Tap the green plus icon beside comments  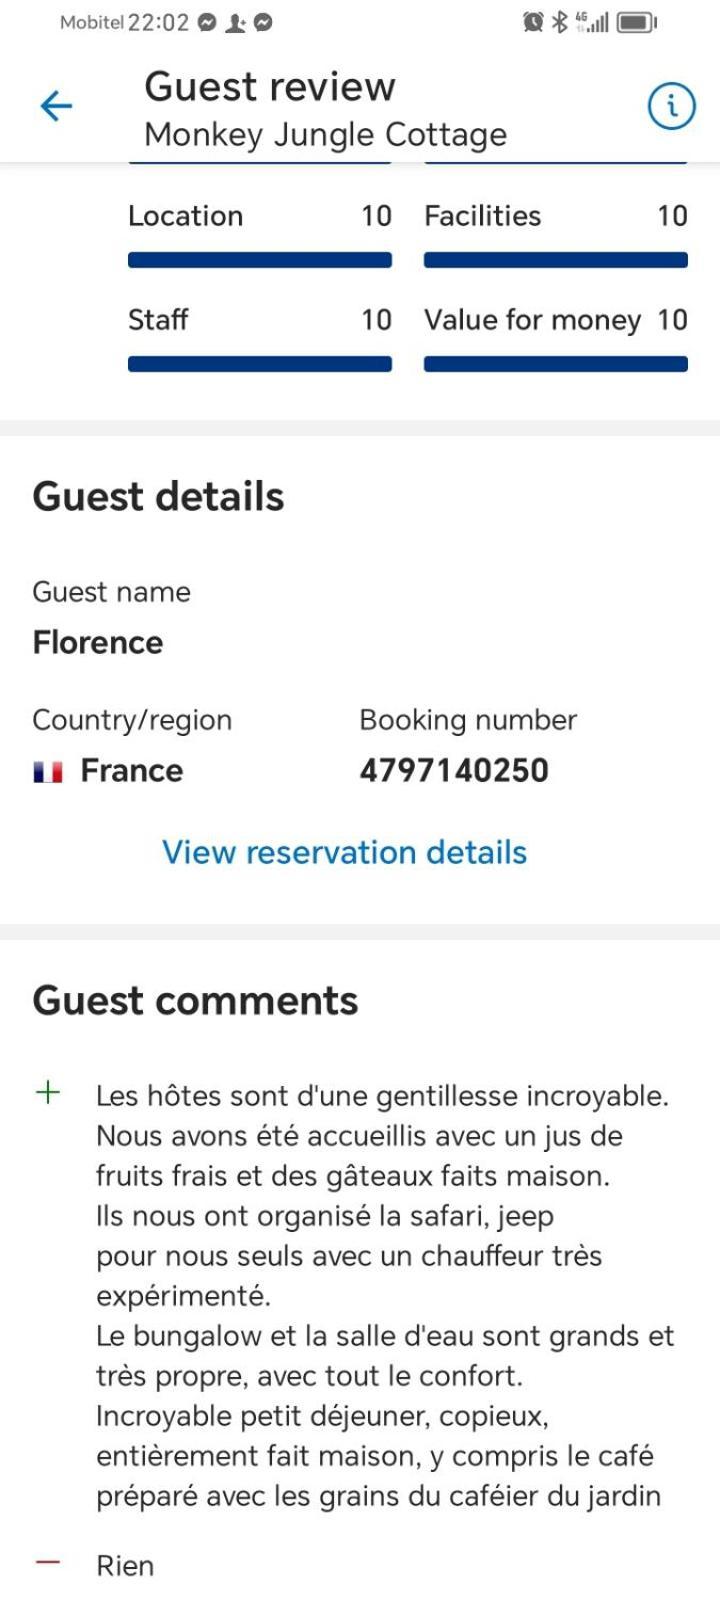coord(48,1092)
